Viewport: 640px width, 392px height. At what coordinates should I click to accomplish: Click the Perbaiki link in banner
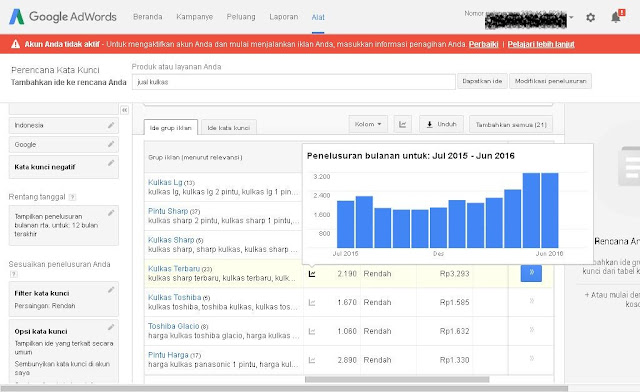pyautogui.click(x=483, y=44)
